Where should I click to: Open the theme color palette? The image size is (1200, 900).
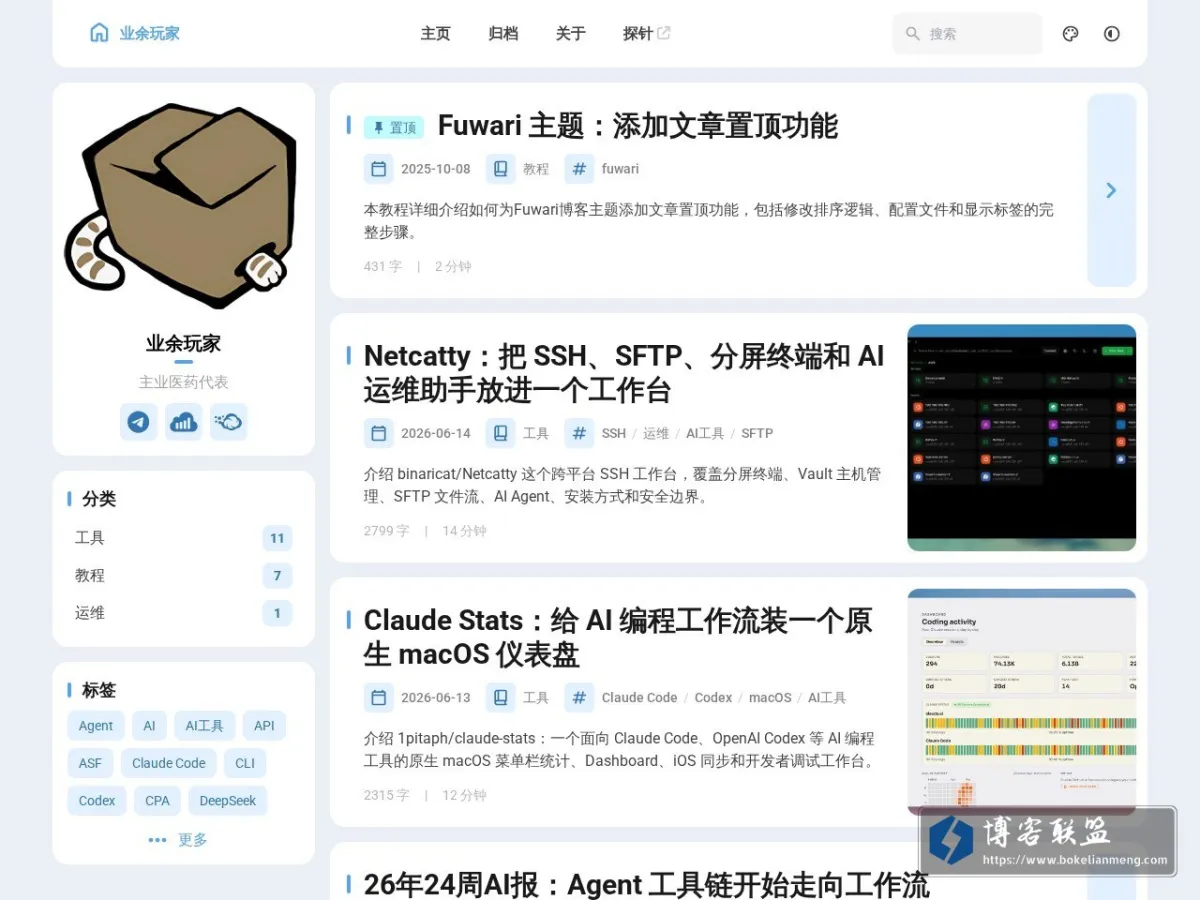click(1070, 34)
